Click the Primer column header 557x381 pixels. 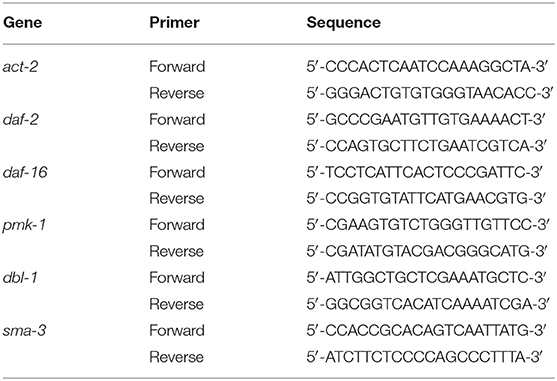(x=174, y=23)
